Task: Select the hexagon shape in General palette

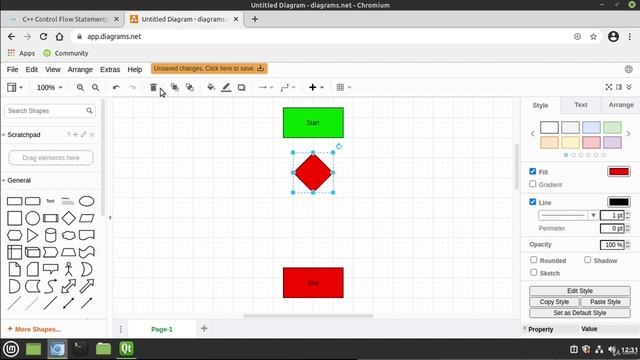Action: [14, 235]
